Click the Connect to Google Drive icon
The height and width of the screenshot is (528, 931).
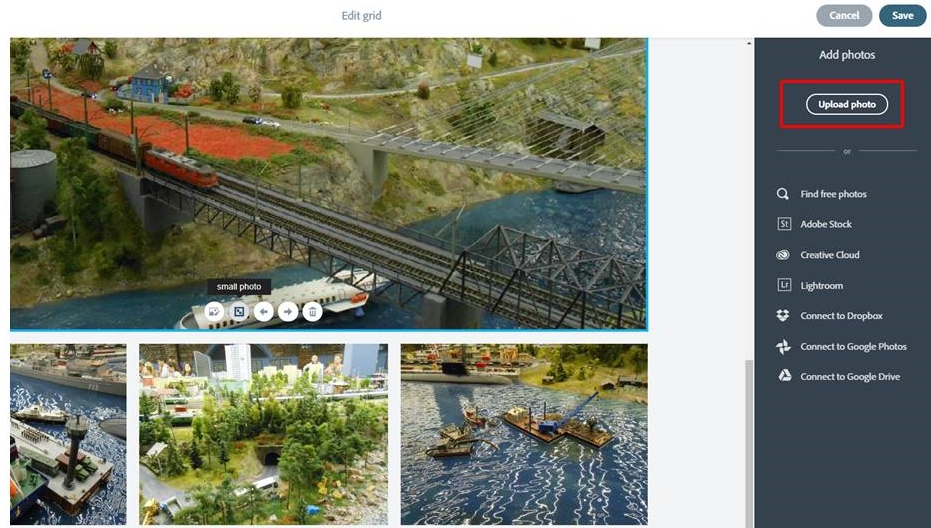784,376
